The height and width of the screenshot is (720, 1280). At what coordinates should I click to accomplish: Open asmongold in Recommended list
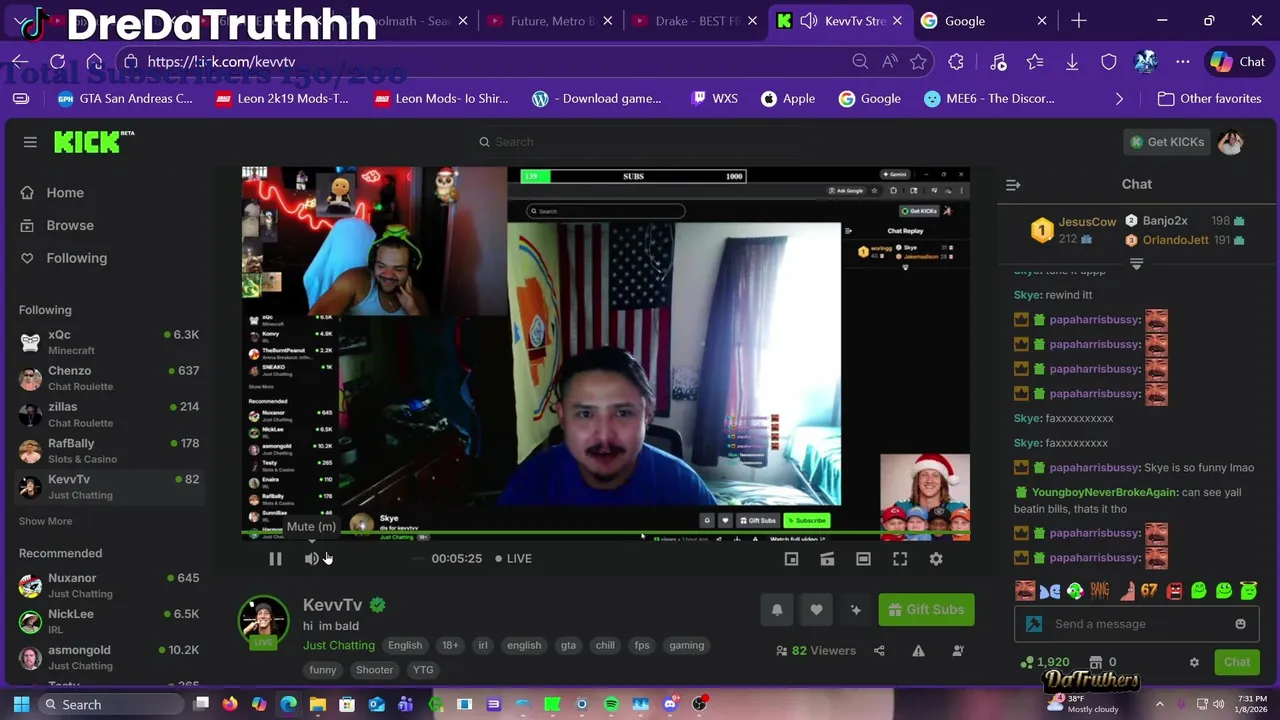[x=109, y=657]
